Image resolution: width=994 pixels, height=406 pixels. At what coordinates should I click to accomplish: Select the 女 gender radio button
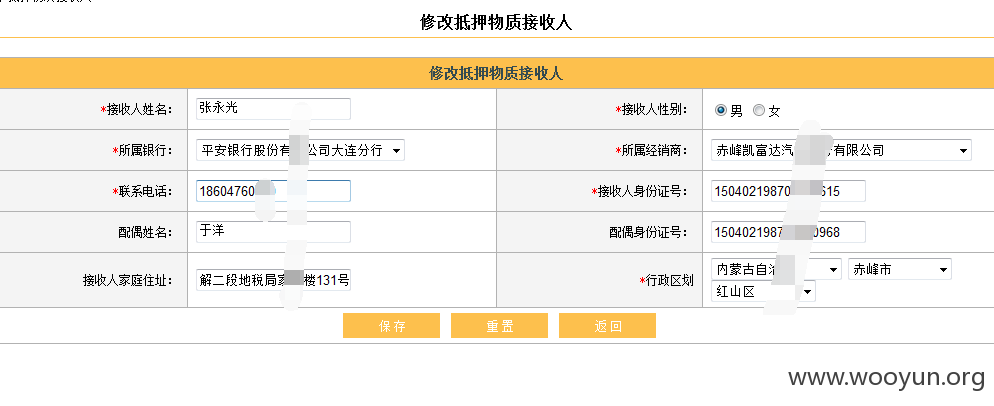pos(758,110)
